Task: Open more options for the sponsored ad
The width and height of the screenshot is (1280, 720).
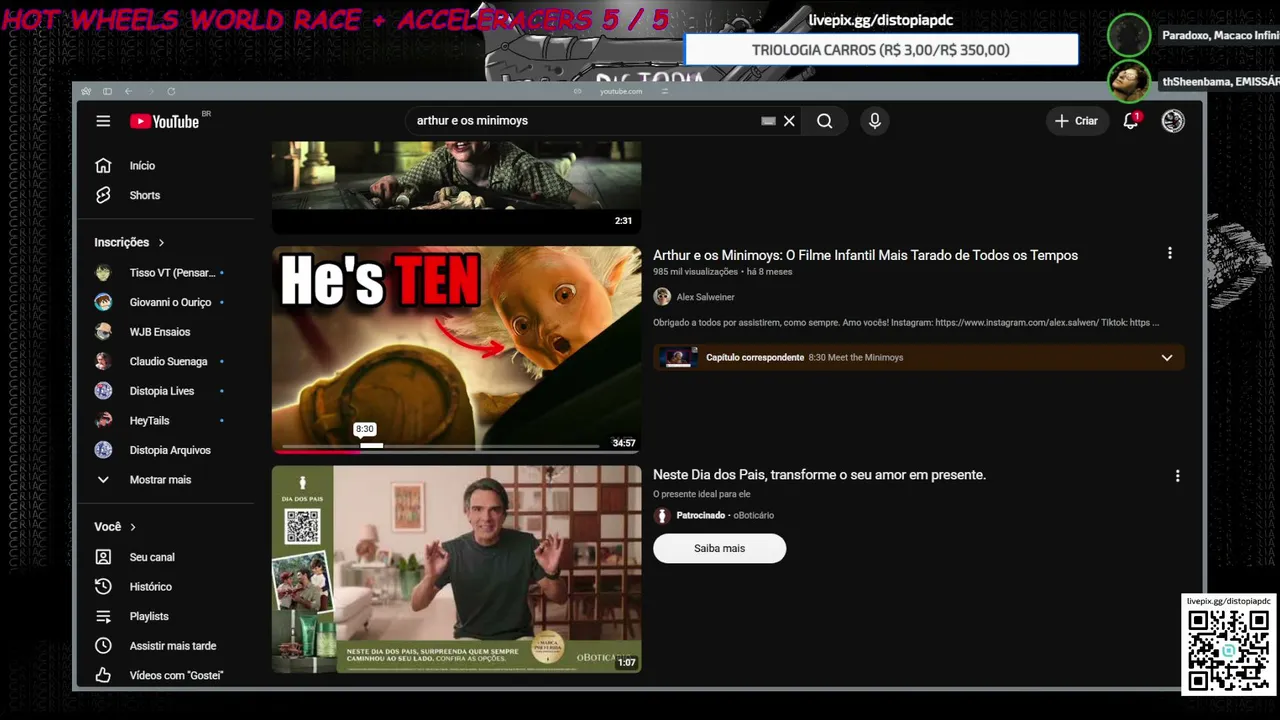Action: click(x=1177, y=476)
